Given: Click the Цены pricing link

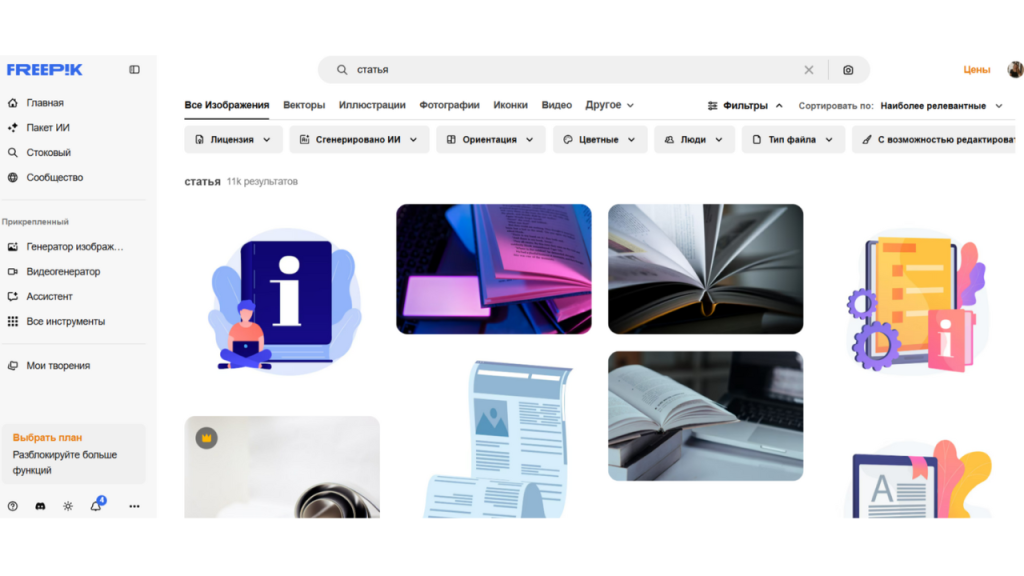Looking at the screenshot, I should coord(976,70).
